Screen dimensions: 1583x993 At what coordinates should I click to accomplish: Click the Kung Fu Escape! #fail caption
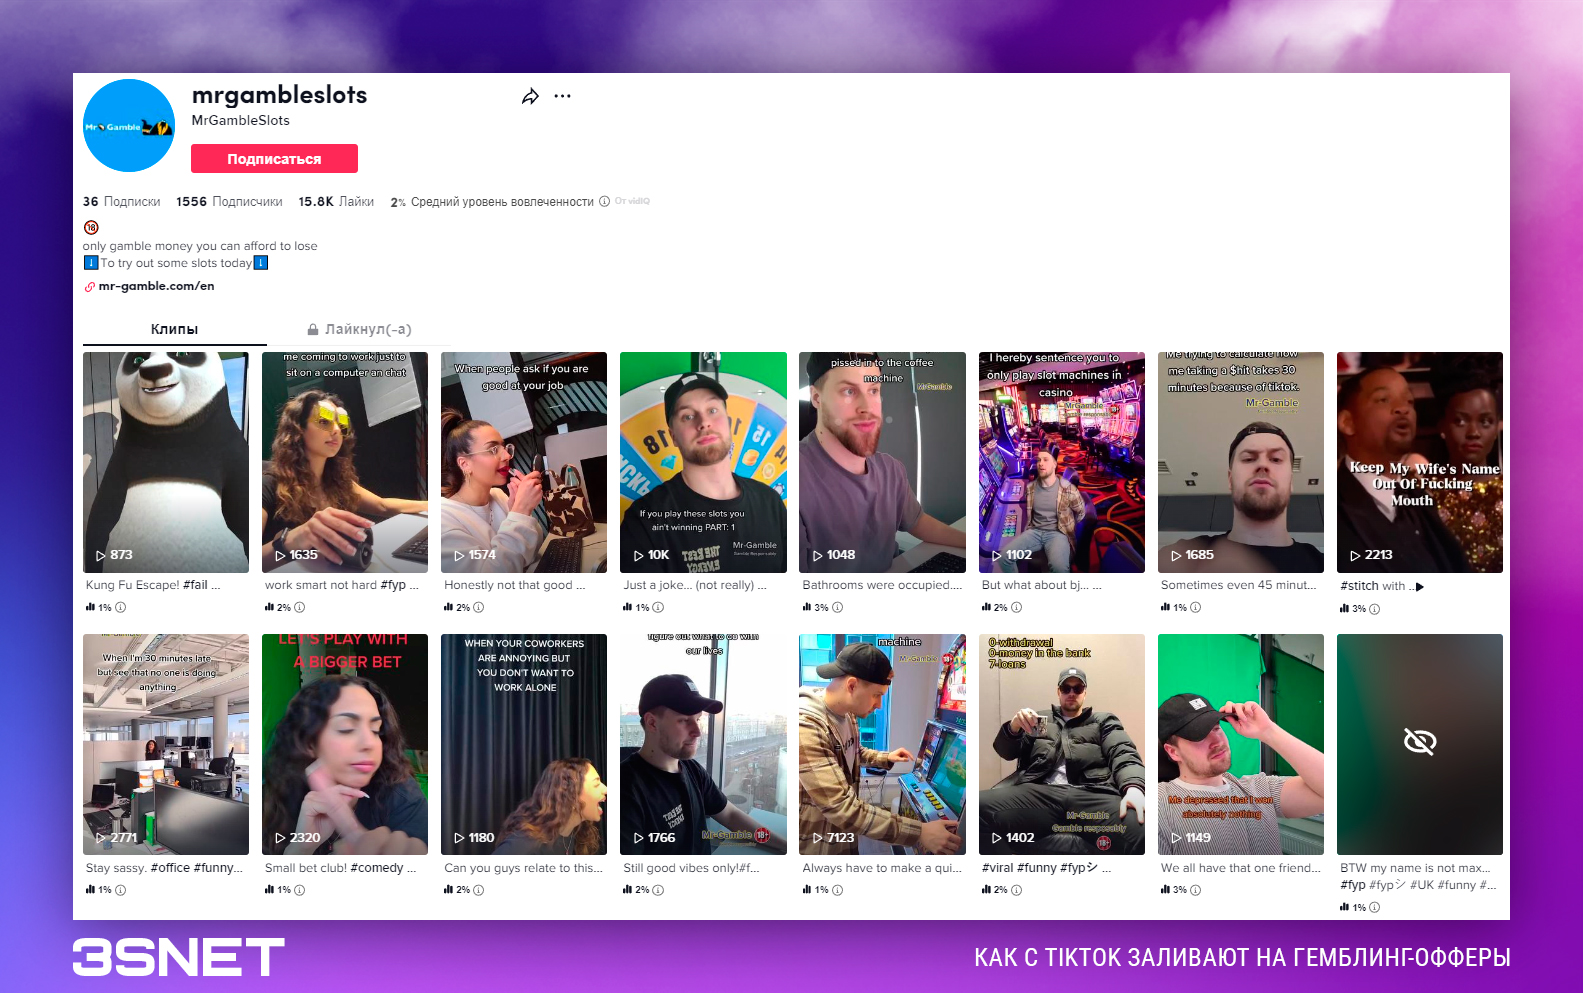click(152, 585)
